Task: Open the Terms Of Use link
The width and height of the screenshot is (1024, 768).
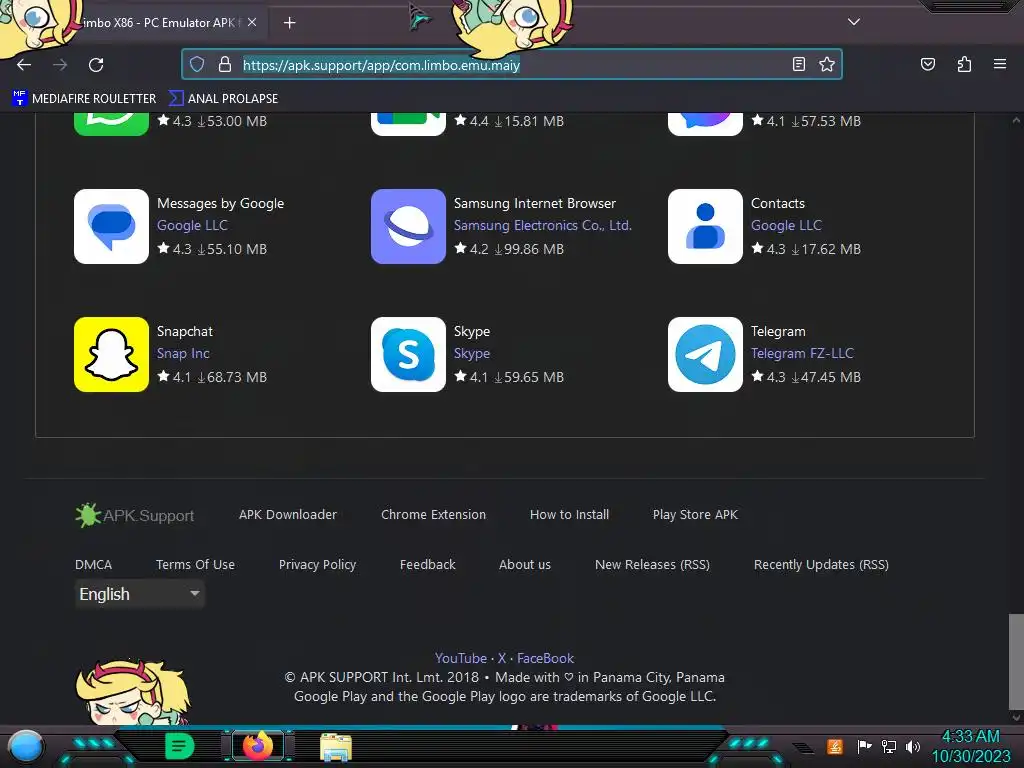Action: [x=195, y=564]
